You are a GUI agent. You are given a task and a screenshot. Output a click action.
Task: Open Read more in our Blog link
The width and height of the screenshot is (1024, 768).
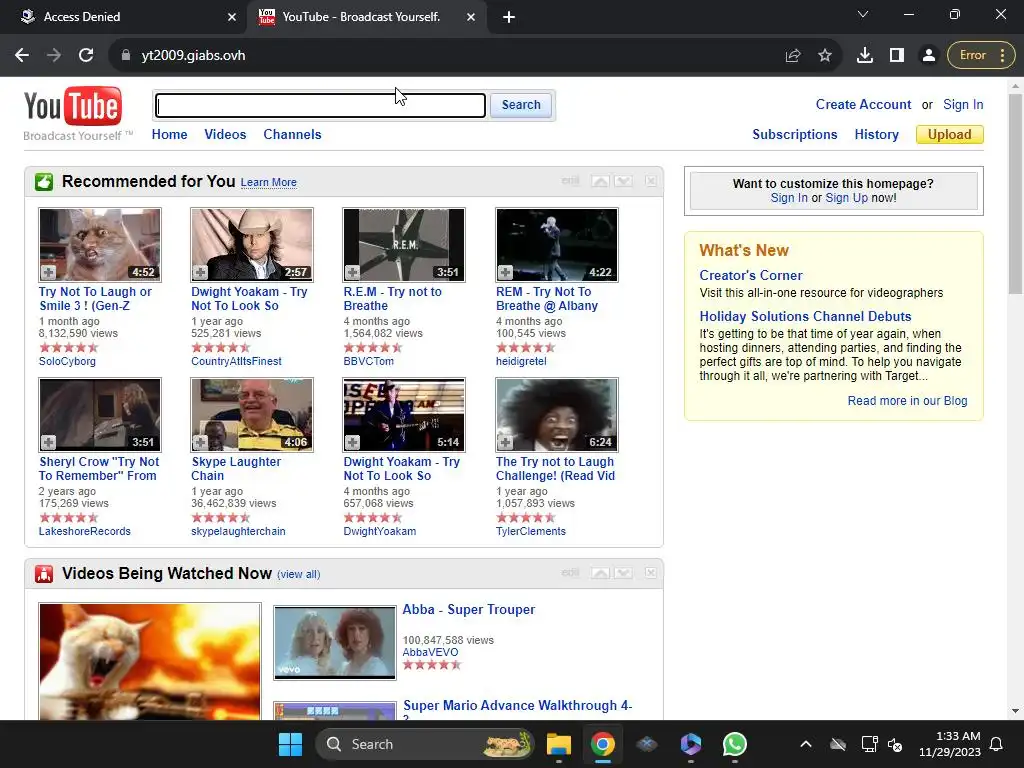click(x=907, y=401)
